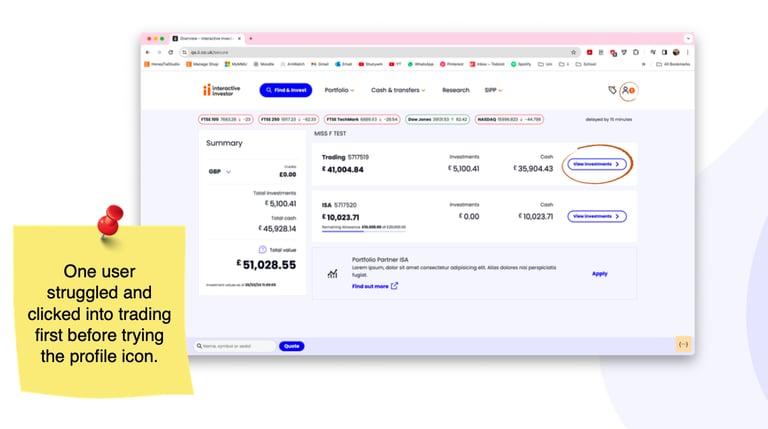The height and width of the screenshot is (429, 768).
Task: Open the tab search chevron
Action: pos(688,38)
